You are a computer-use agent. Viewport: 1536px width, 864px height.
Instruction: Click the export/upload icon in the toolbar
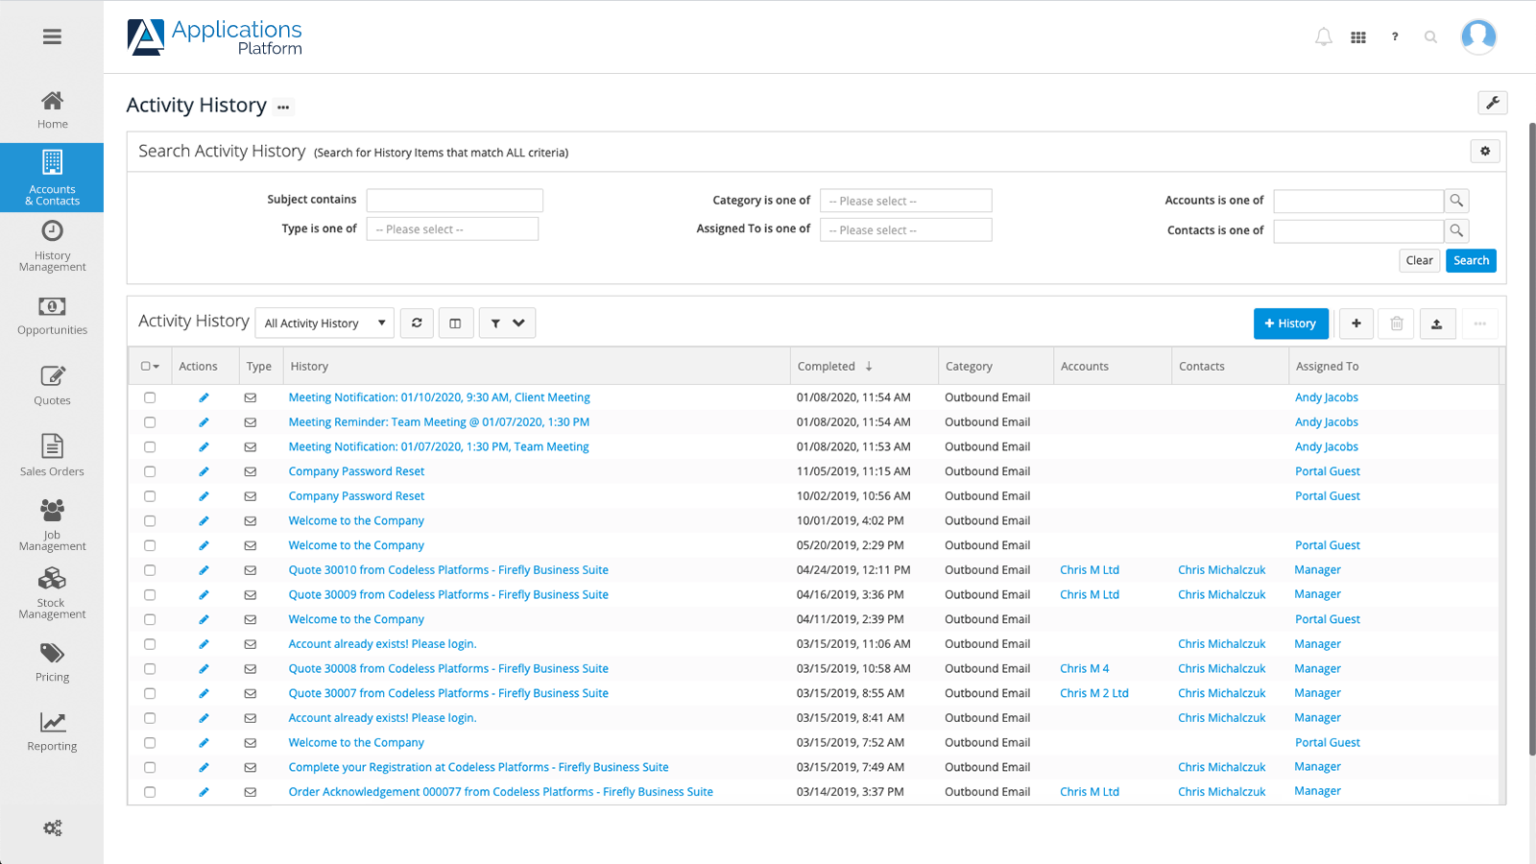pyautogui.click(x=1437, y=323)
